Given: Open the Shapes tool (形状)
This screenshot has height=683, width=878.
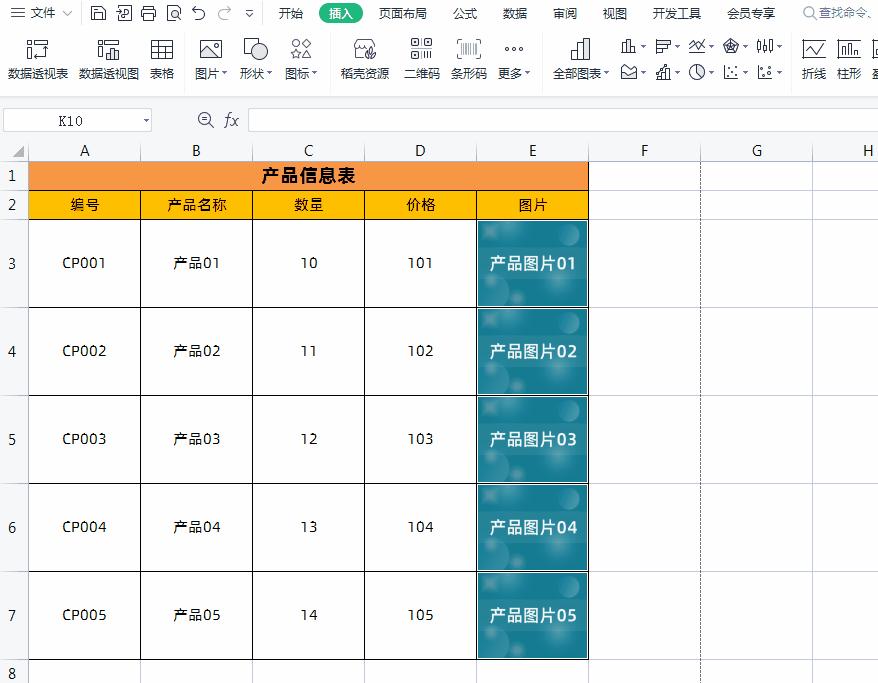Looking at the screenshot, I should tap(253, 57).
